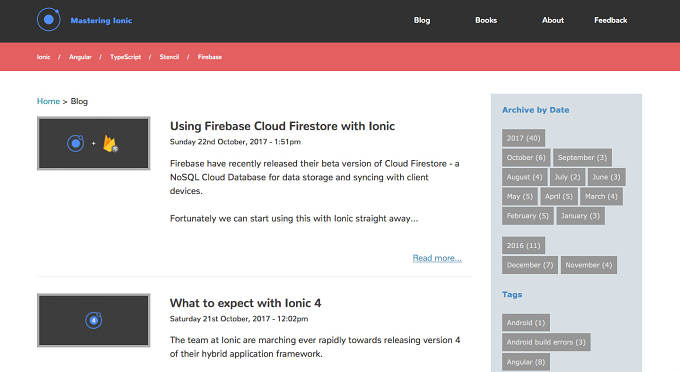Select the TypeScript category in red bar
Image resolution: width=680 pixels, height=372 pixels.
click(125, 57)
